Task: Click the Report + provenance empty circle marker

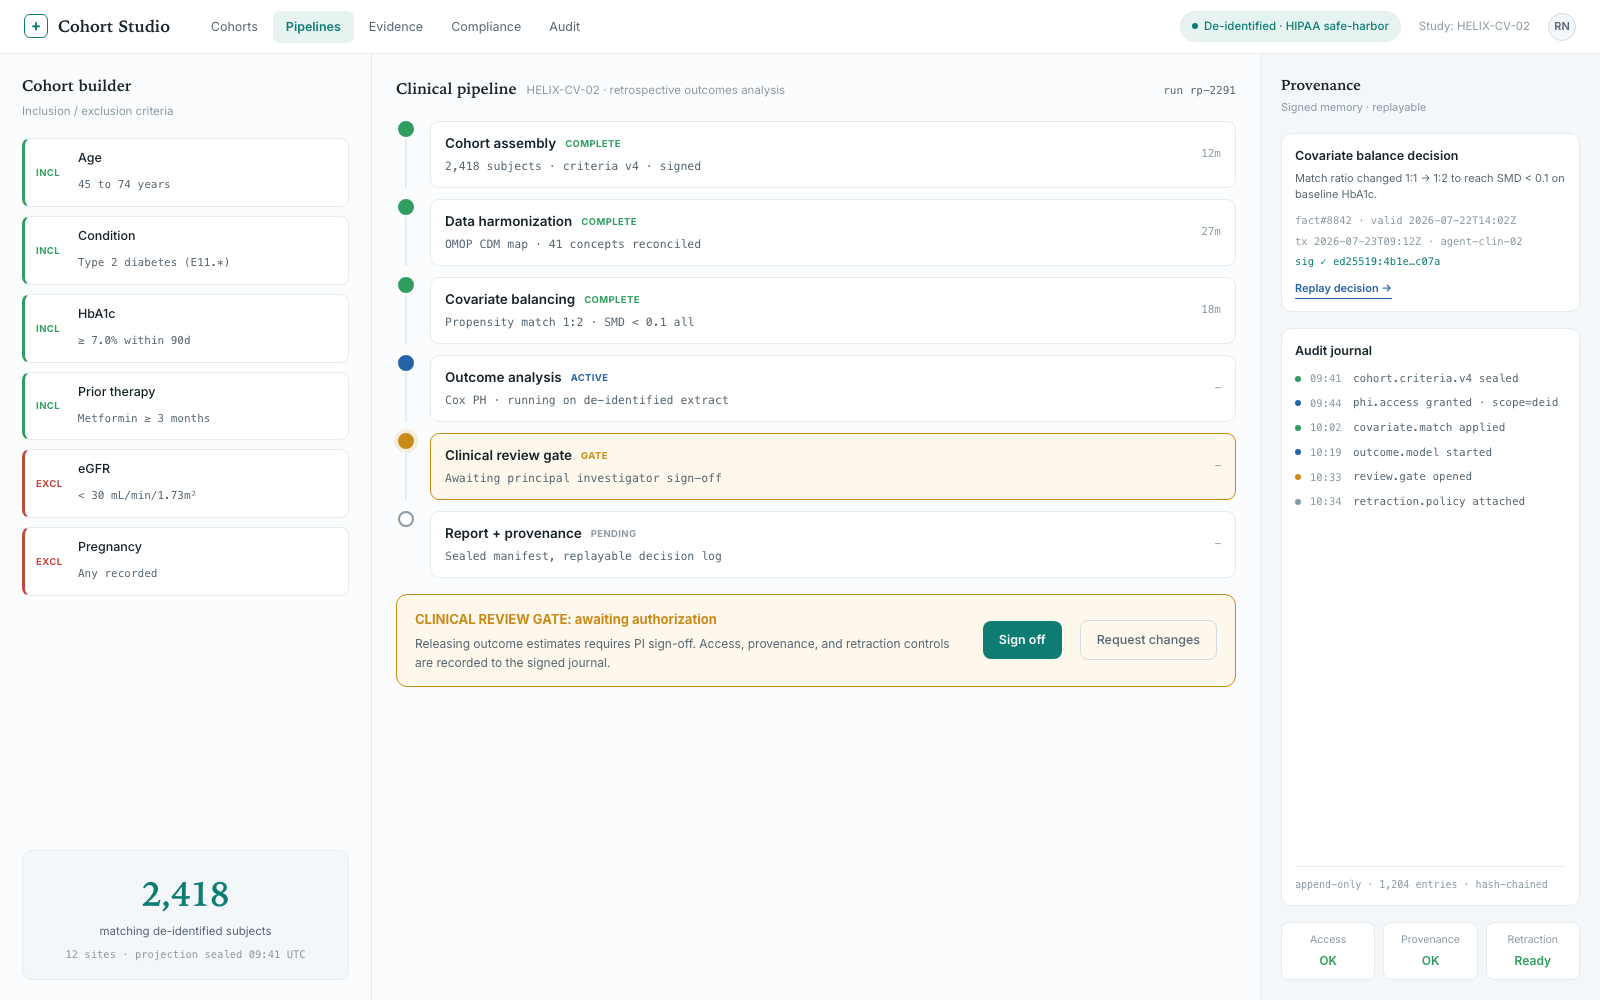Action: [406, 519]
